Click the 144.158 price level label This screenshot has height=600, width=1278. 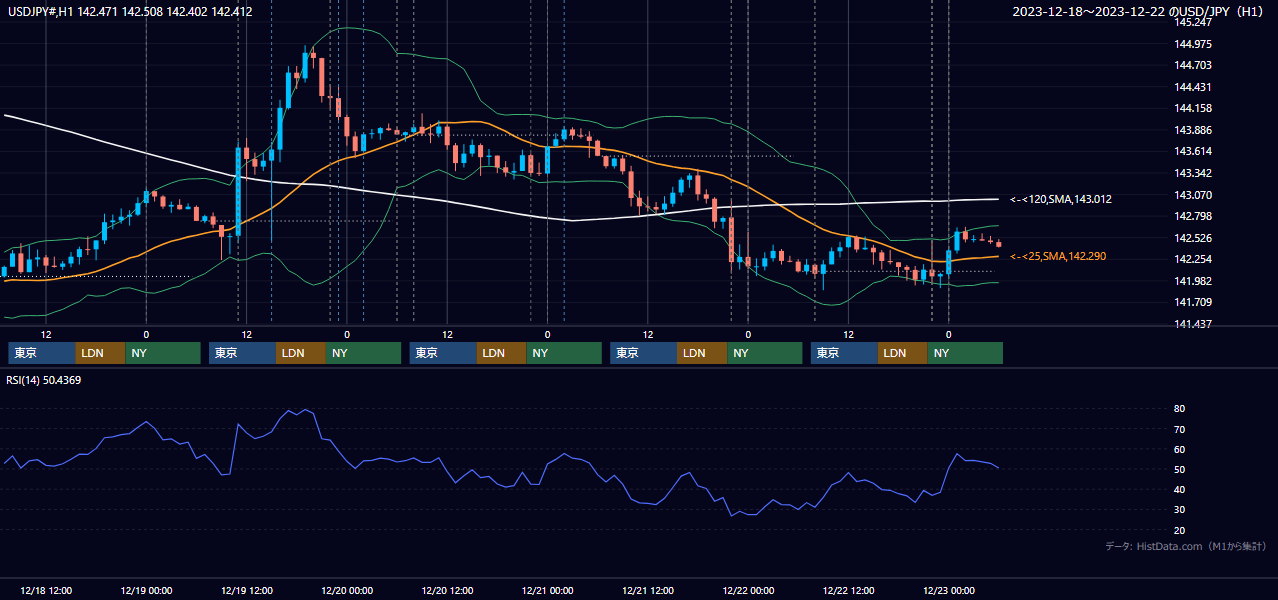pos(1193,108)
